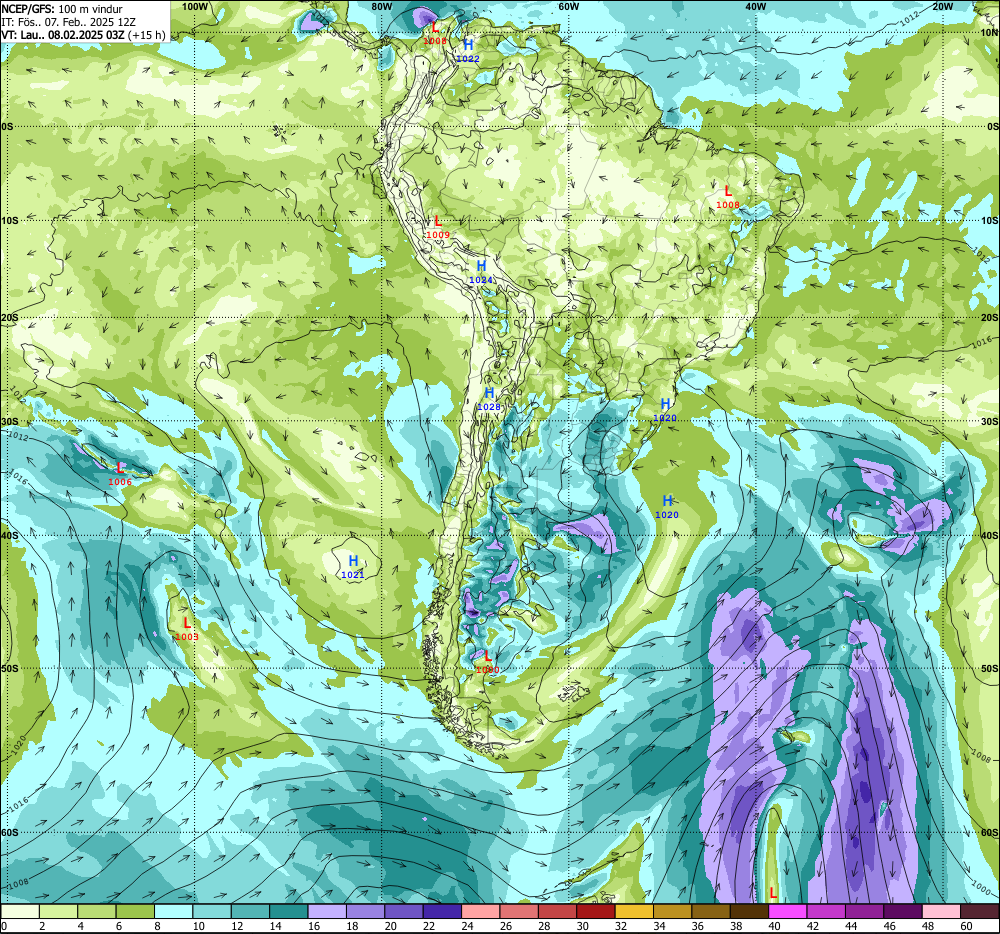Screen dimensions: 1000x934
Task: Pick the deep indigo legend swatch starting at 22
Action: tap(442, 912)
